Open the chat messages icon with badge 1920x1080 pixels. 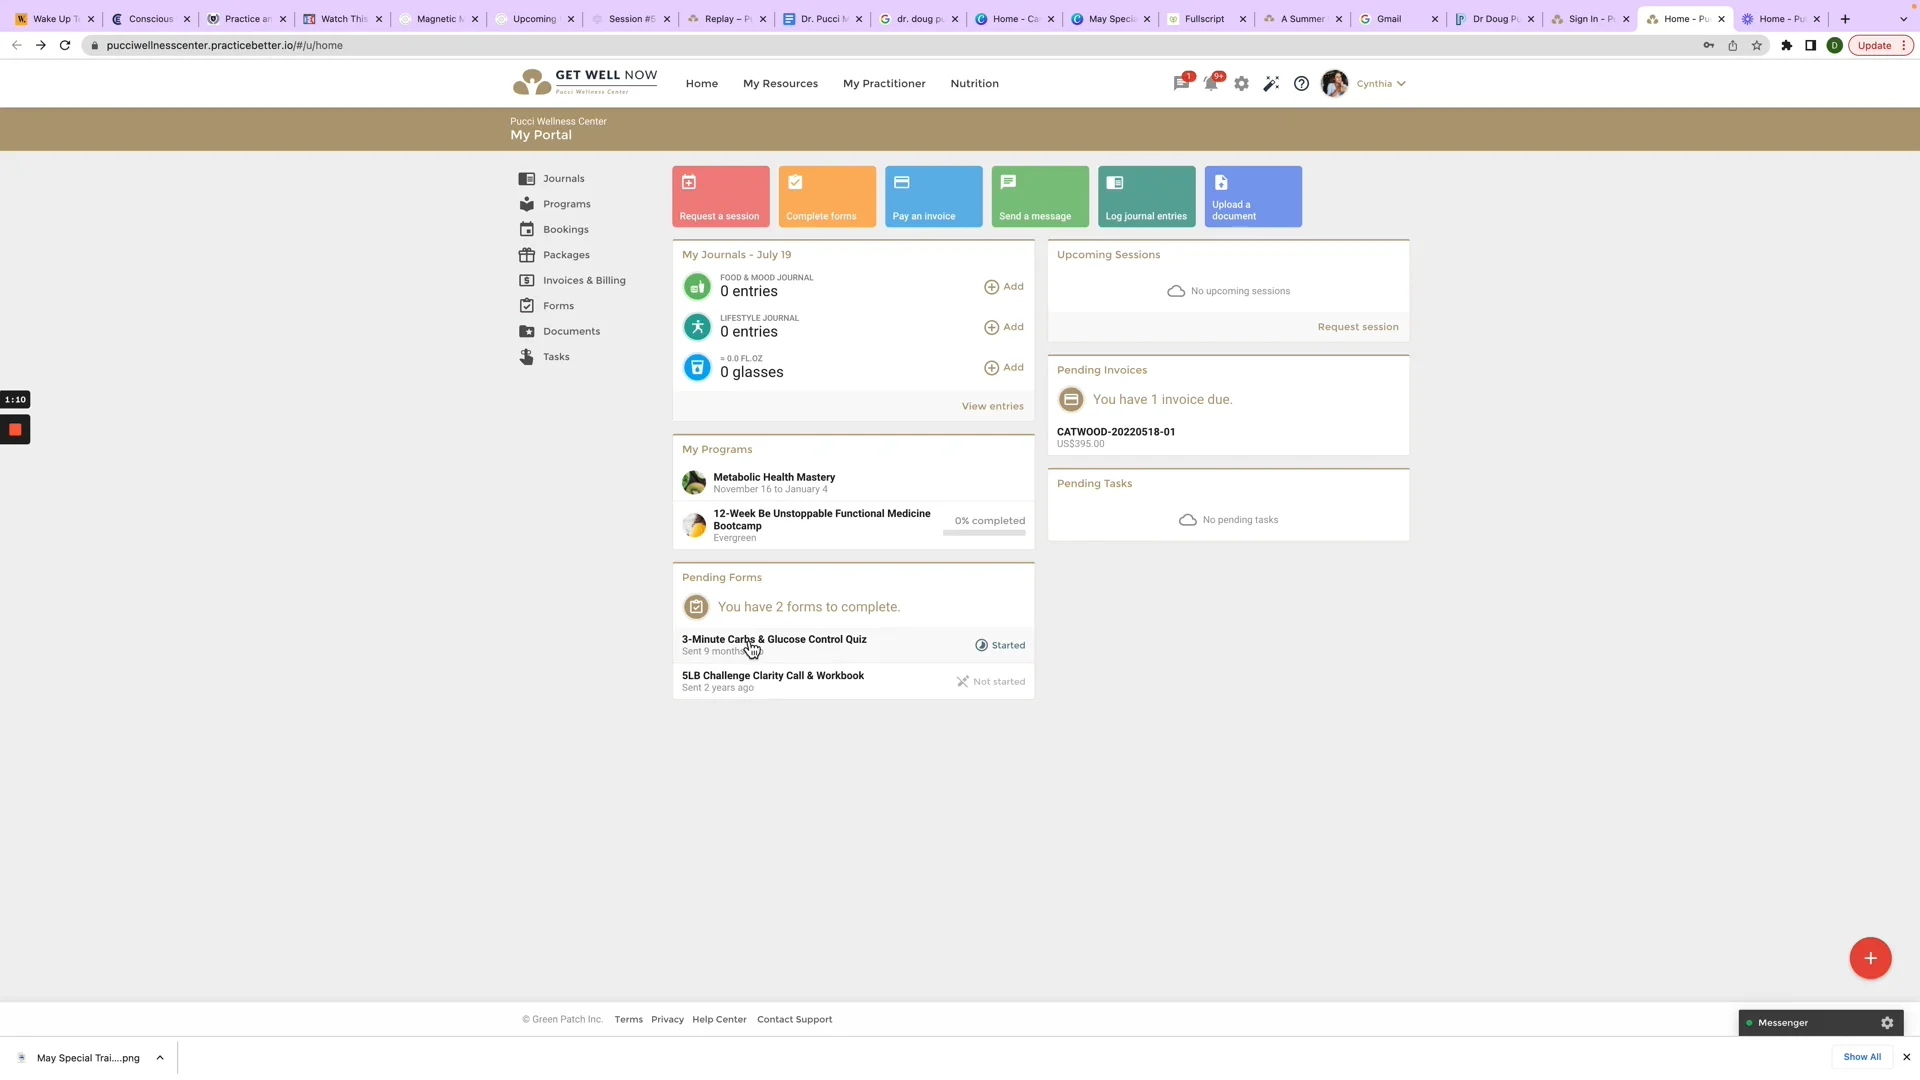[1182, 84]
